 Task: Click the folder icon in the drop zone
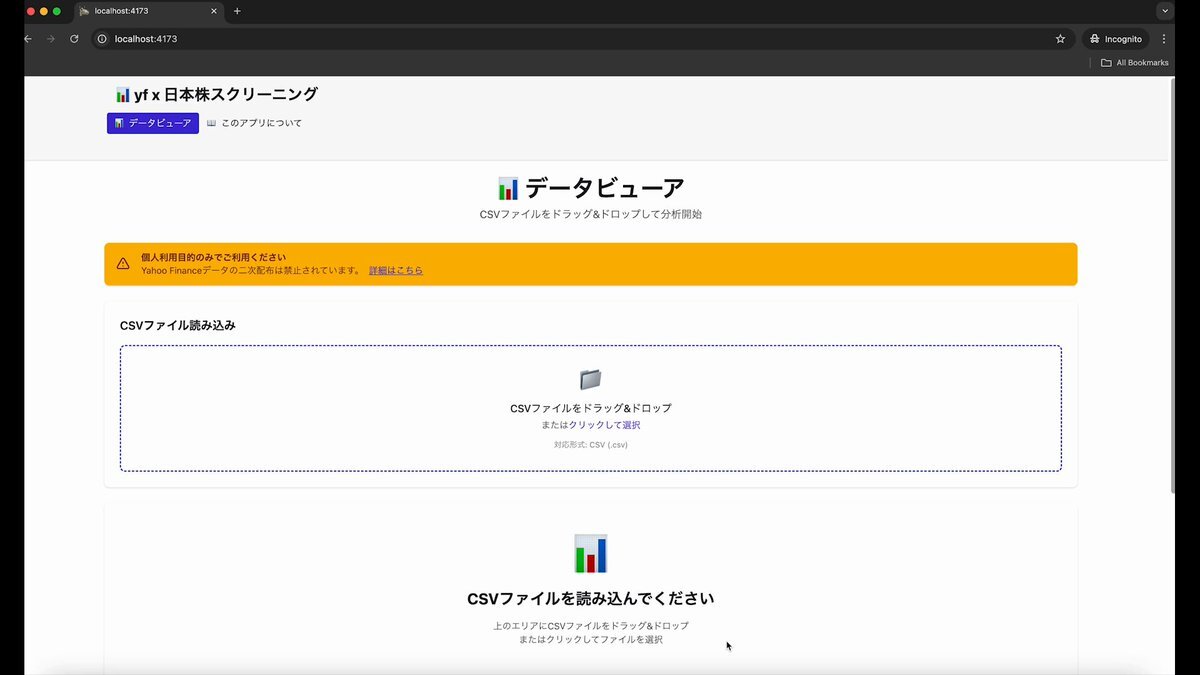pyautogui.click(x=590, y=380)
